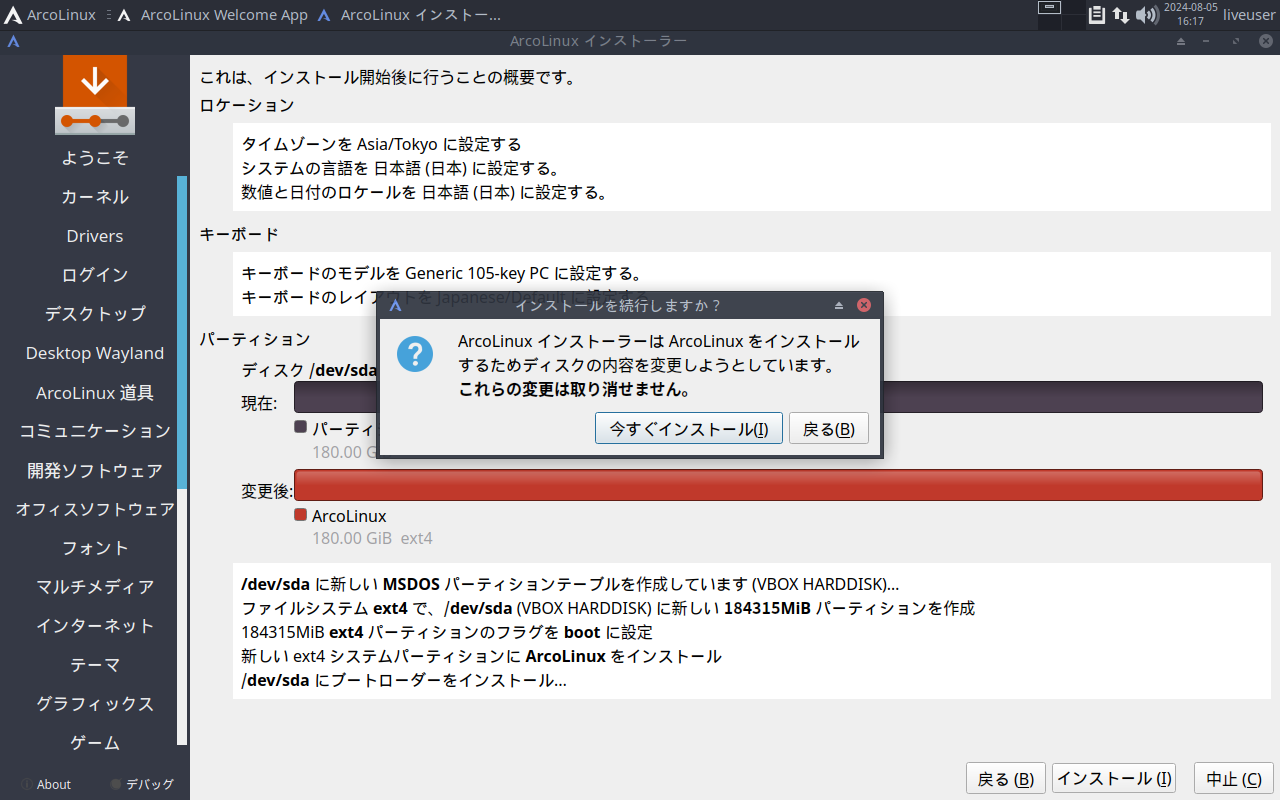
Task: Click the 戻る (B) button at the window bottom
Action: point(1006,779)
